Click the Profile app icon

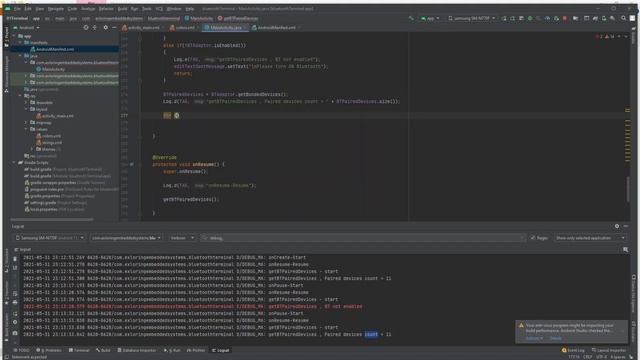547,18
